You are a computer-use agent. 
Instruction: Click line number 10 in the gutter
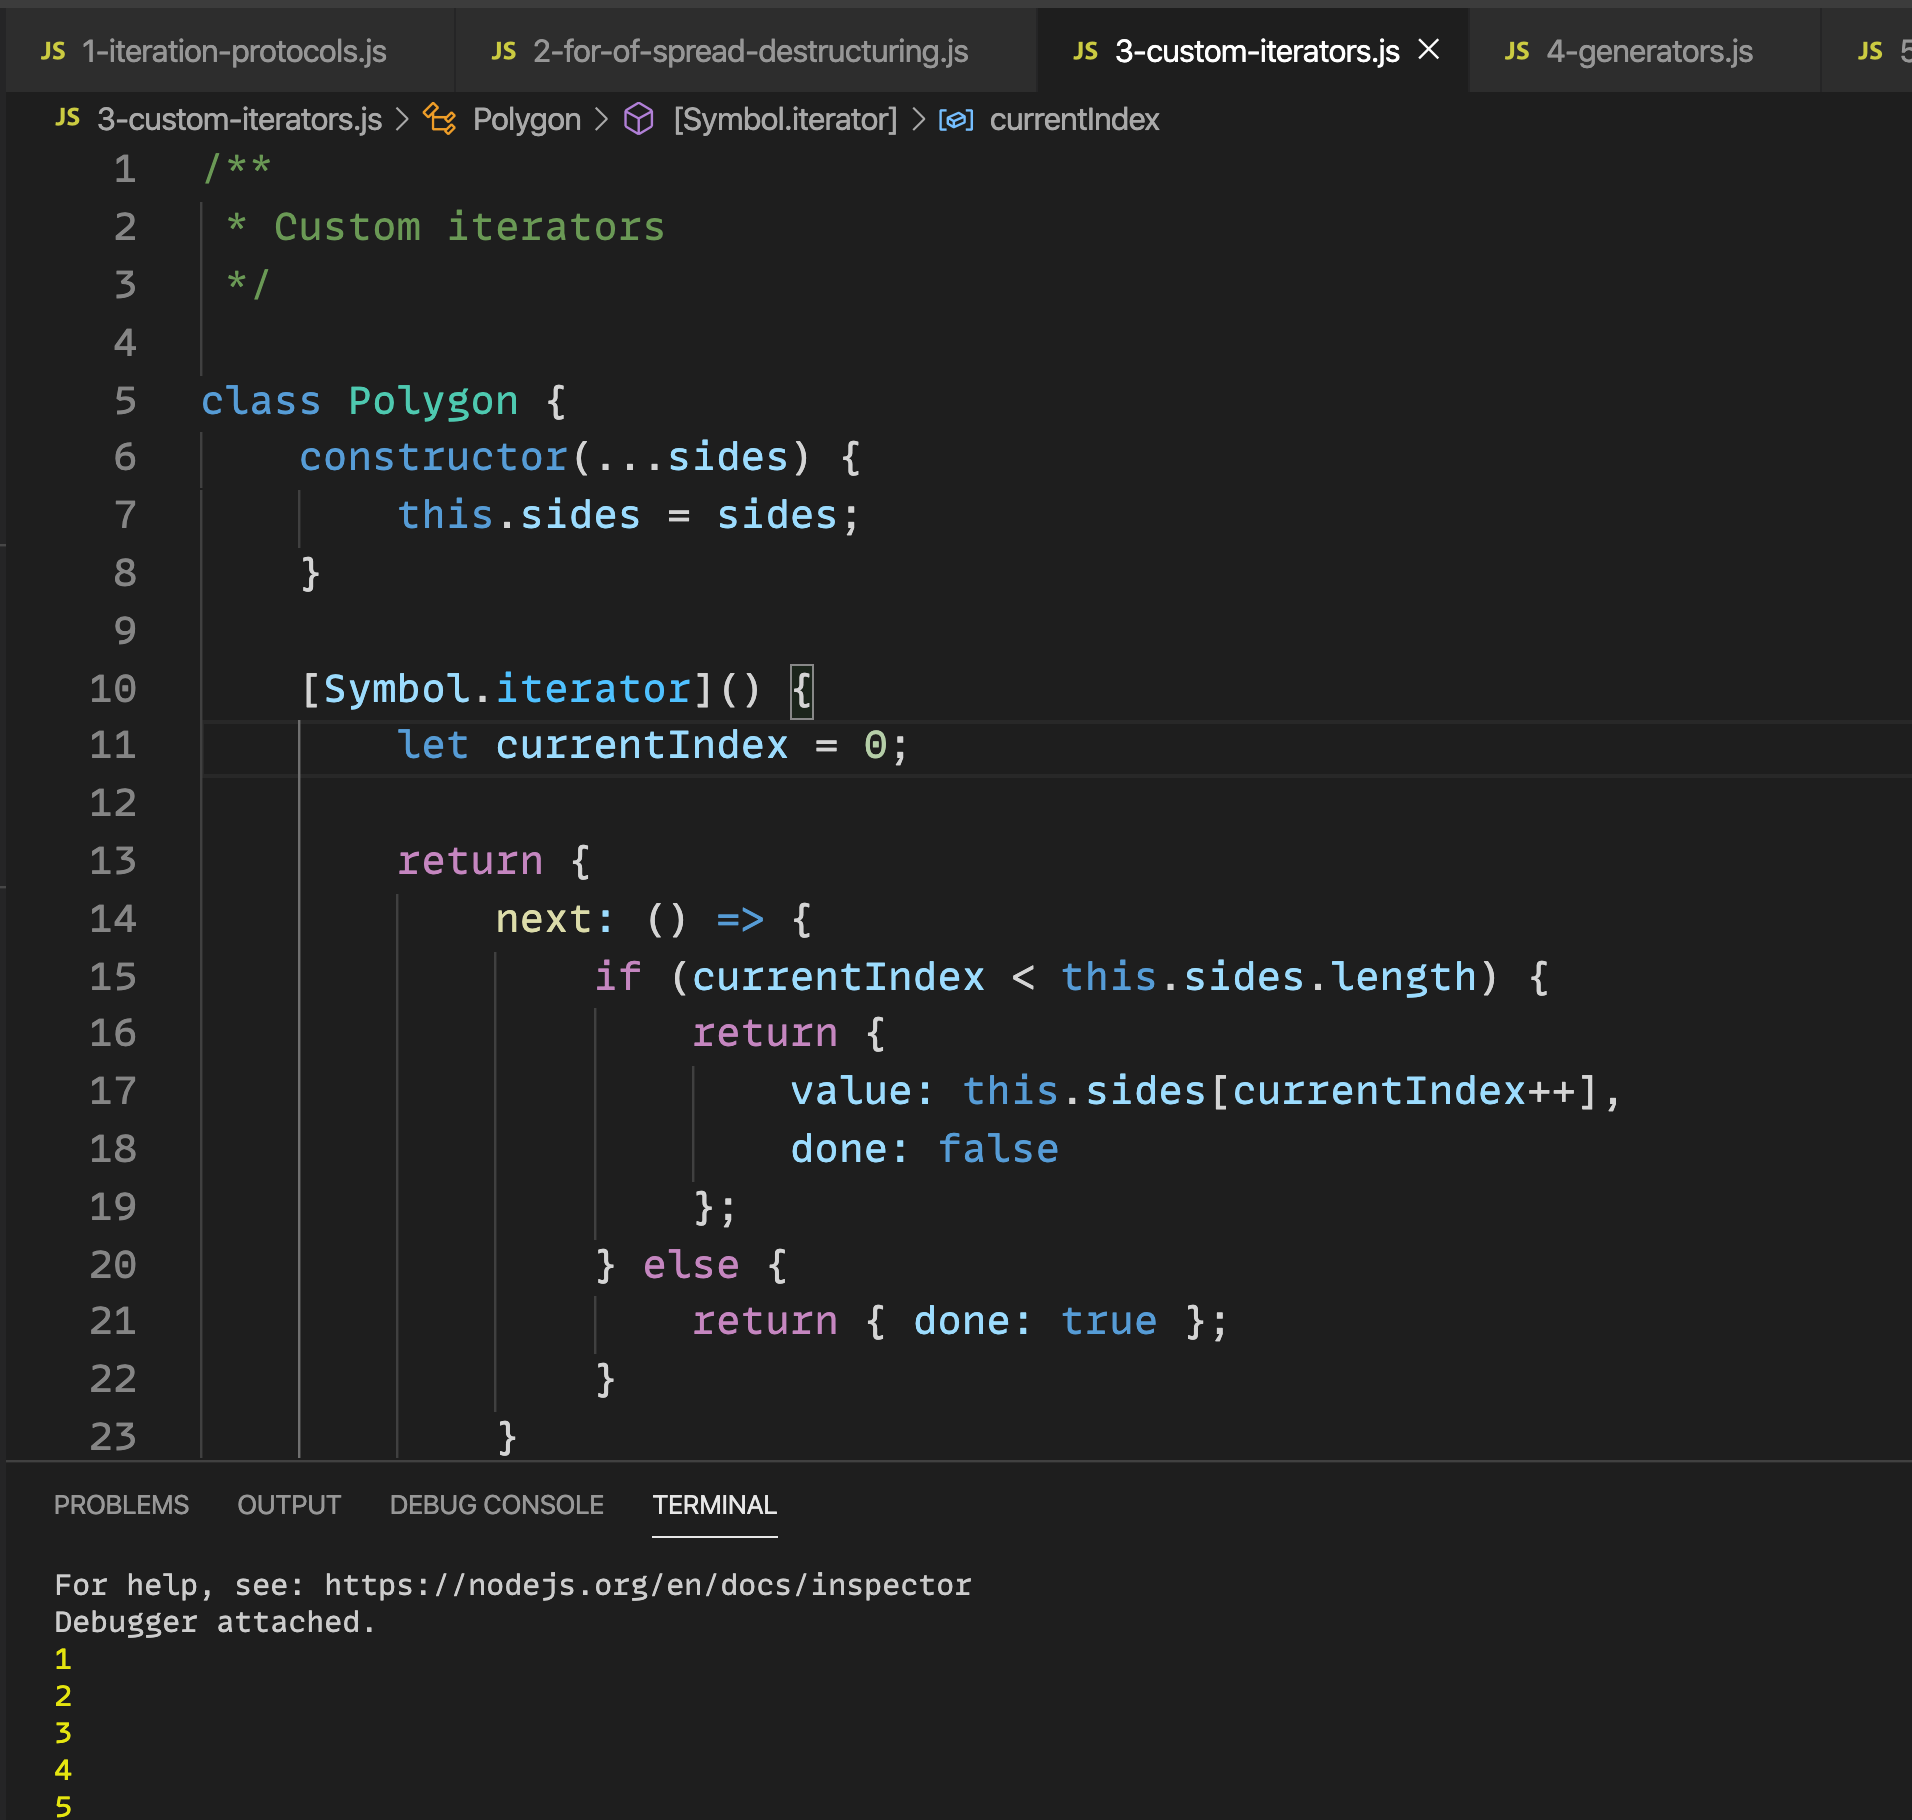click(113, 689)
